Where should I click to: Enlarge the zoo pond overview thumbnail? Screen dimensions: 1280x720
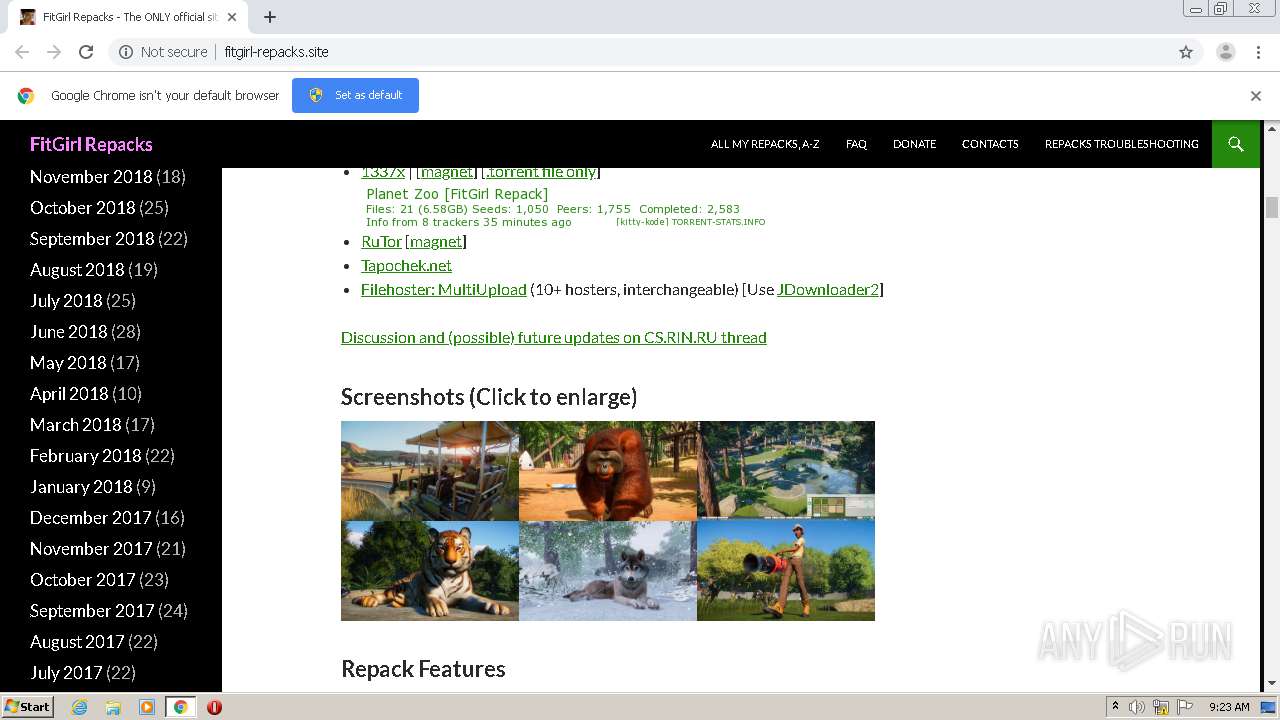click(x=786, y=471)
